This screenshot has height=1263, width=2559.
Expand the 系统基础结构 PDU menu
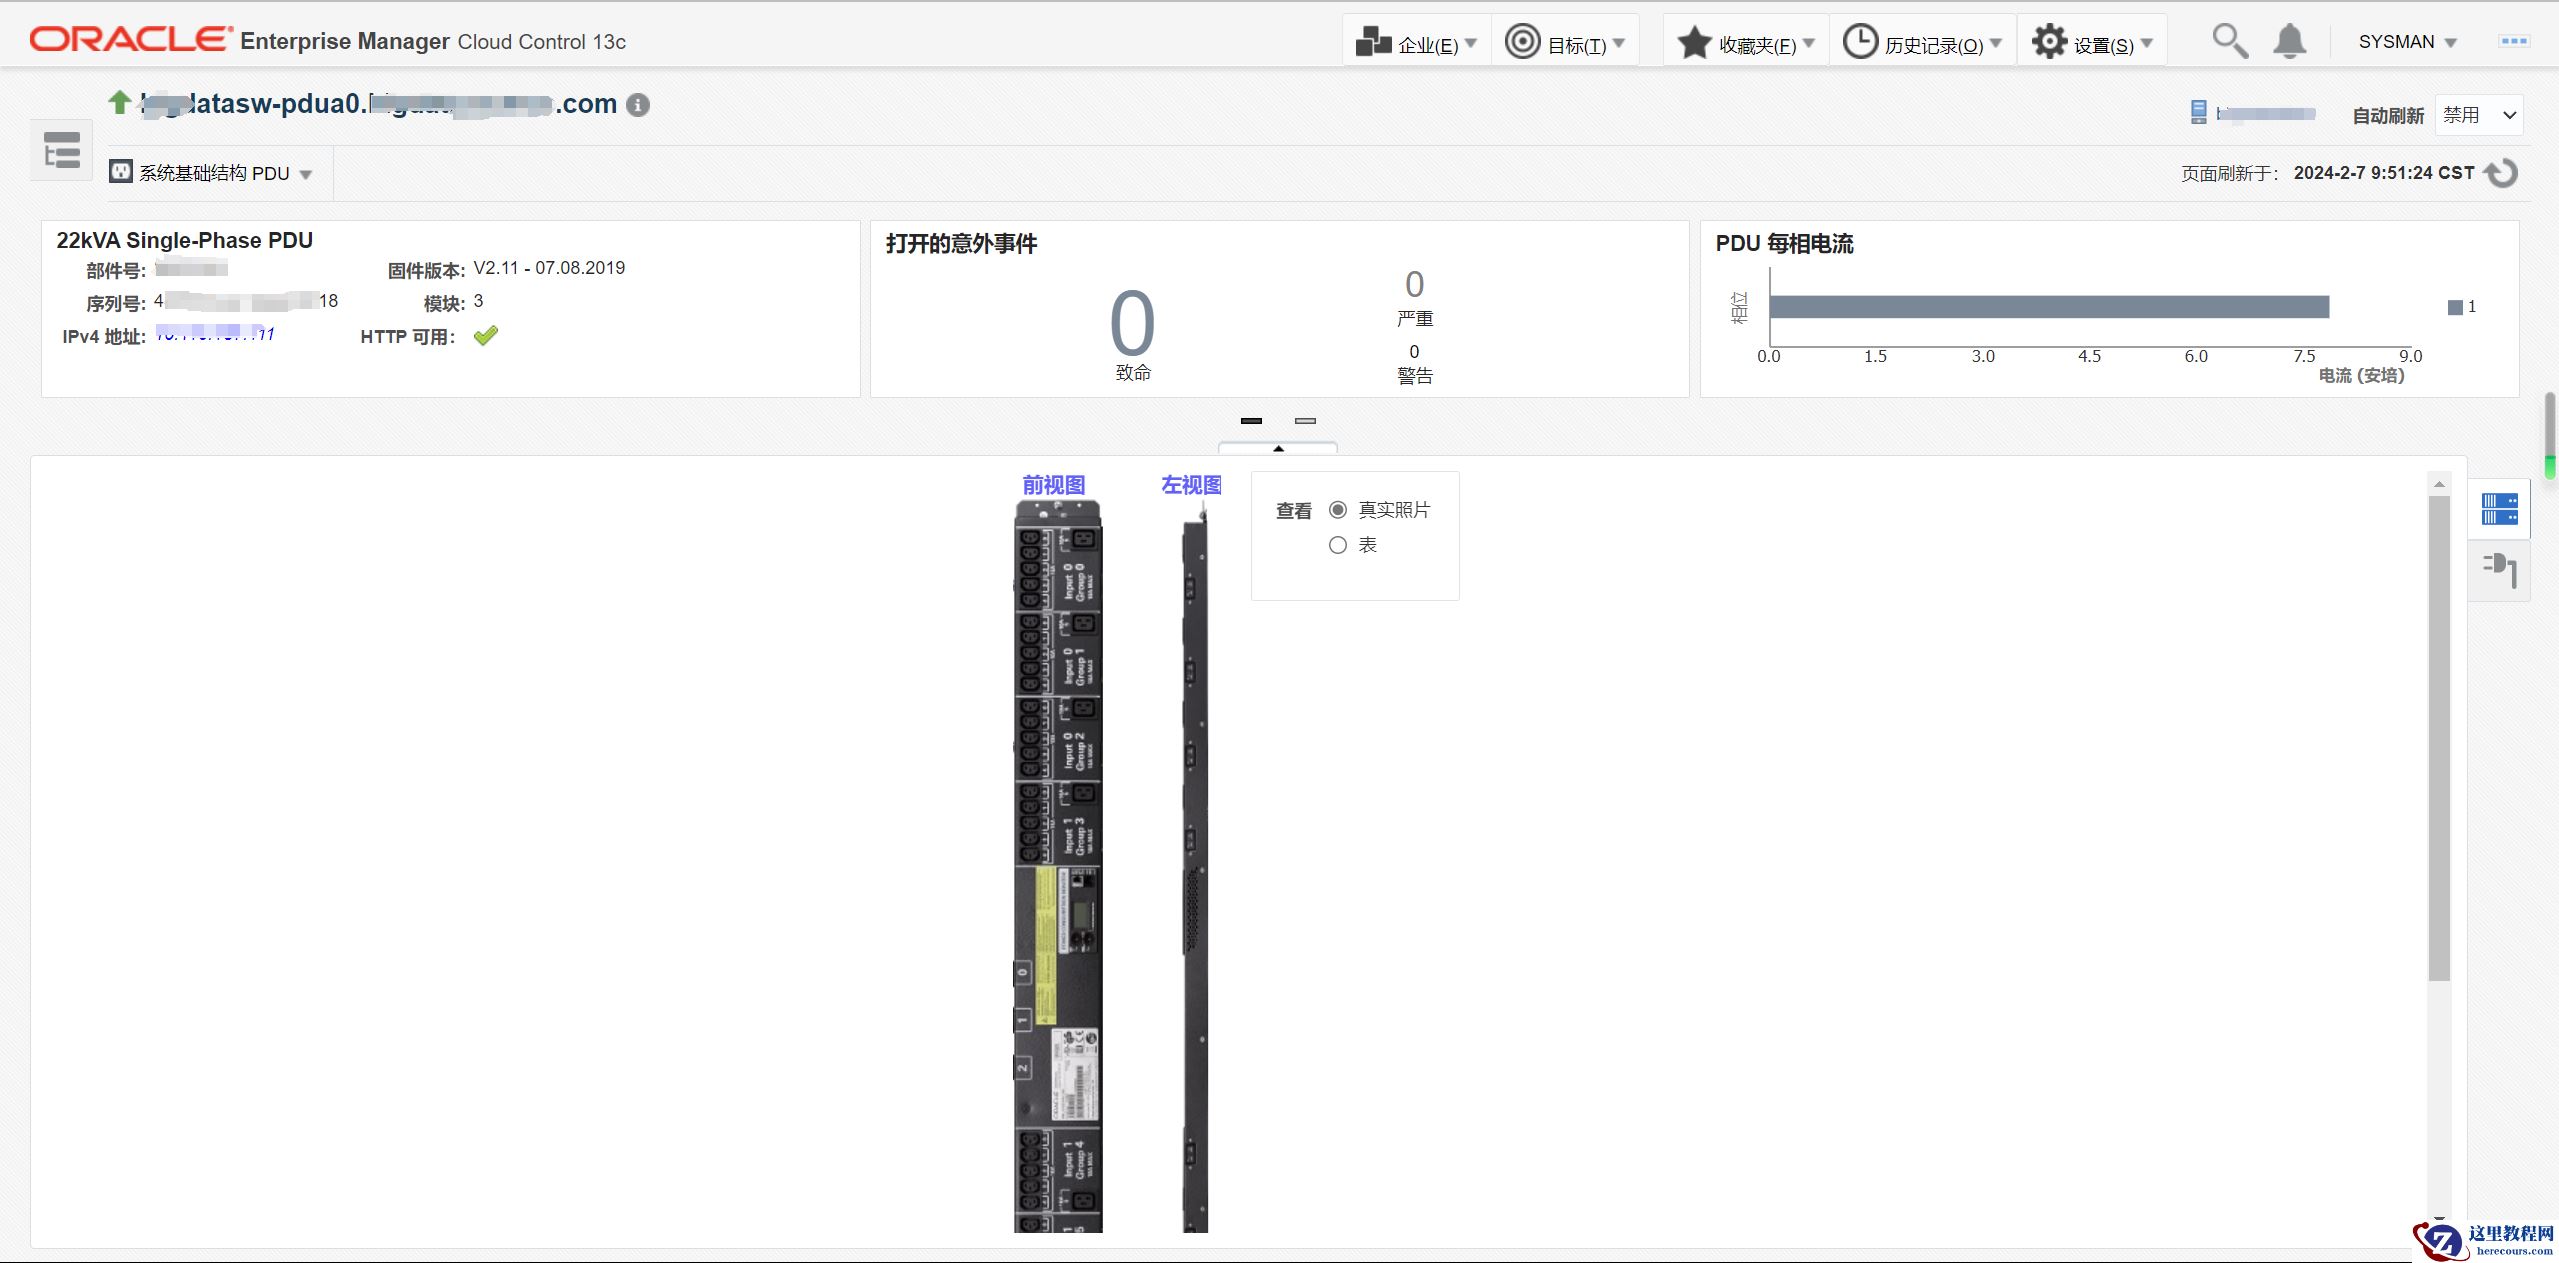click(x=212, y=173)
